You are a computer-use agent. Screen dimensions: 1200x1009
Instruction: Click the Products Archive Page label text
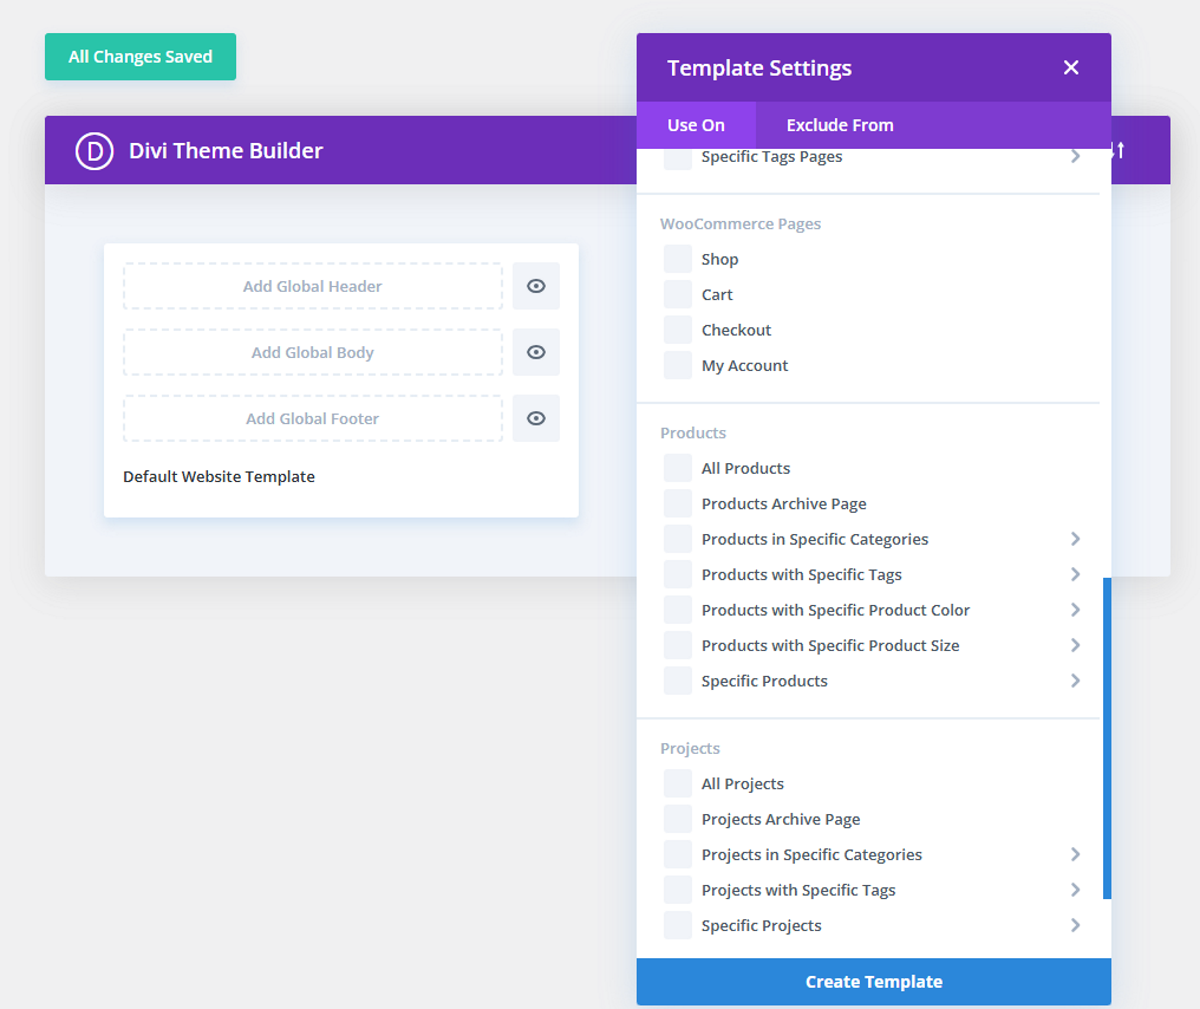pyautogui.click(x=784, y=503)
